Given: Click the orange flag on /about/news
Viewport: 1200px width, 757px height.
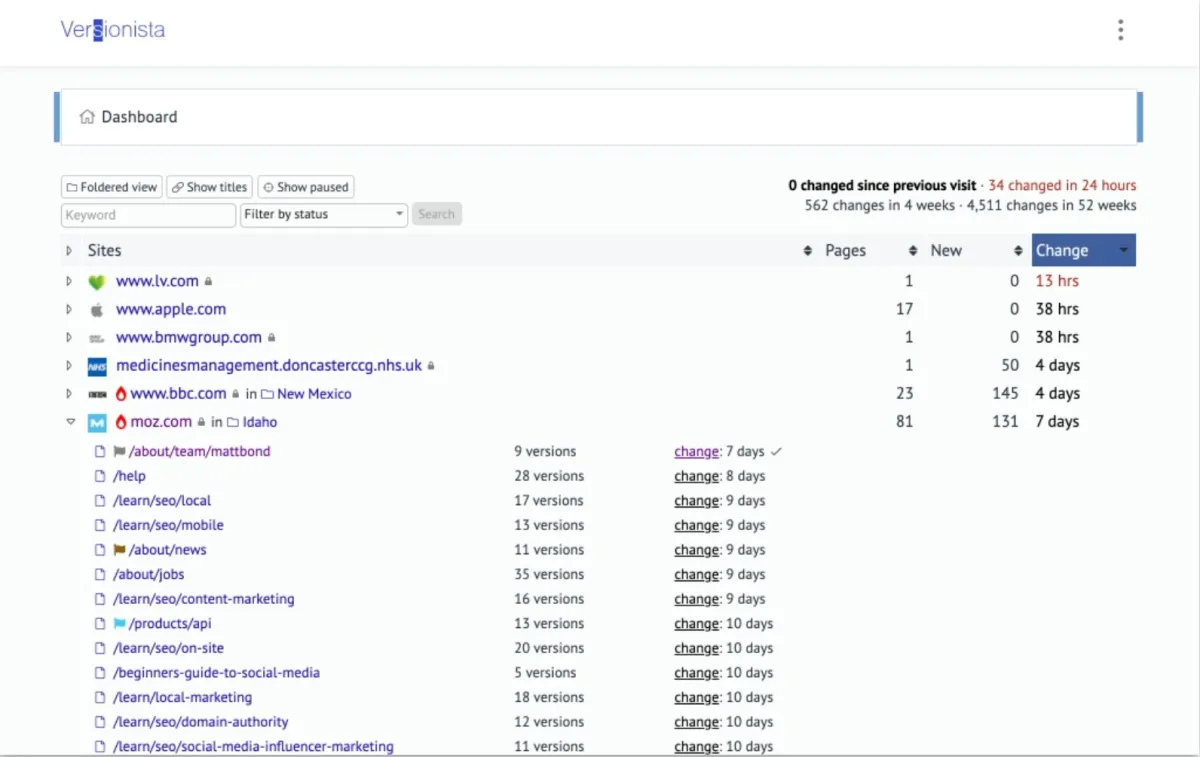Looking at the screenshot, I should pyautogui.click(x=120, y=550).
